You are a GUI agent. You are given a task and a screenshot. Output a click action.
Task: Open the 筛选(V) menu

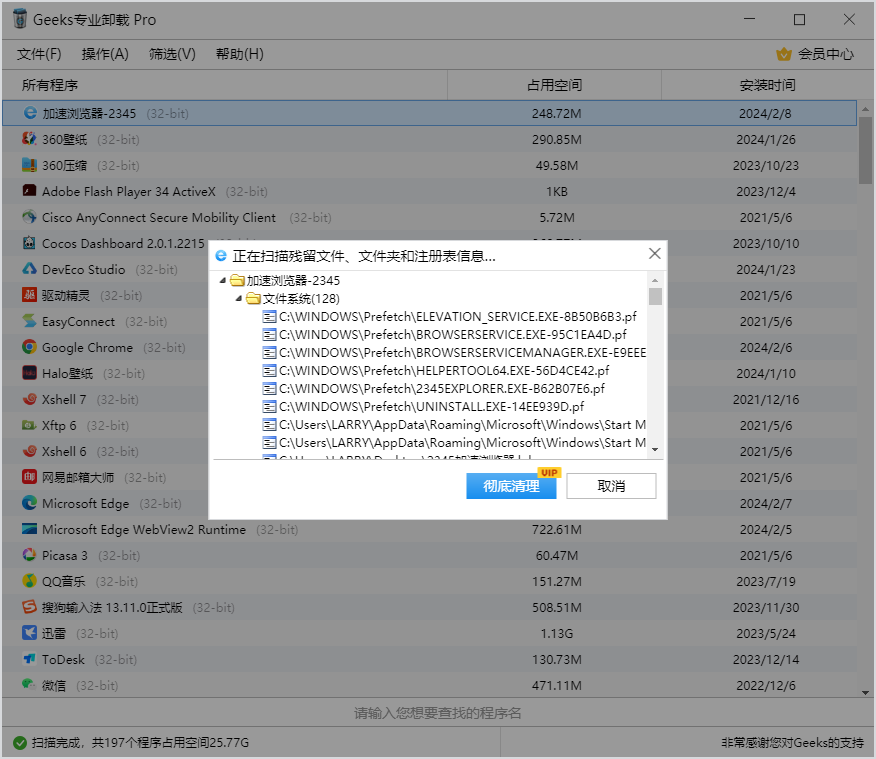tap(172, 54)
